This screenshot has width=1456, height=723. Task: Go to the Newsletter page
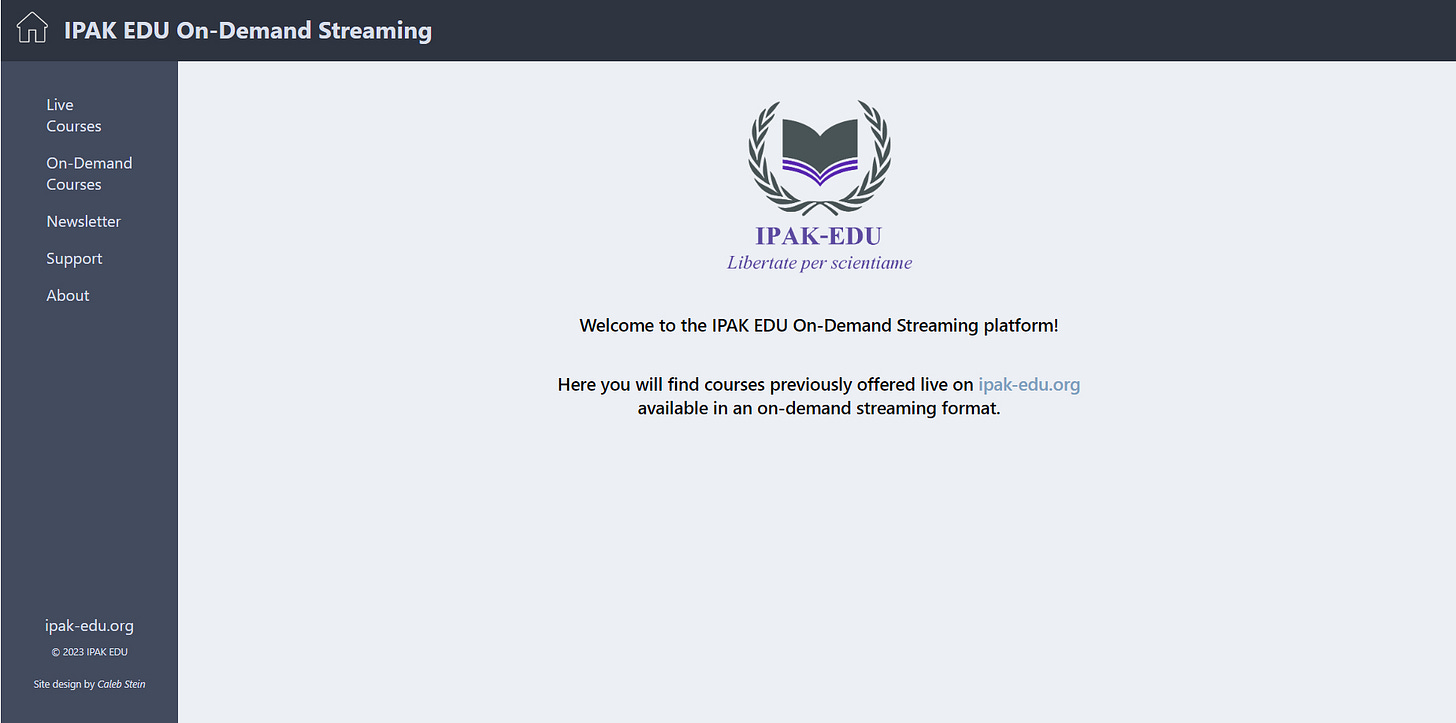point(83,221)
